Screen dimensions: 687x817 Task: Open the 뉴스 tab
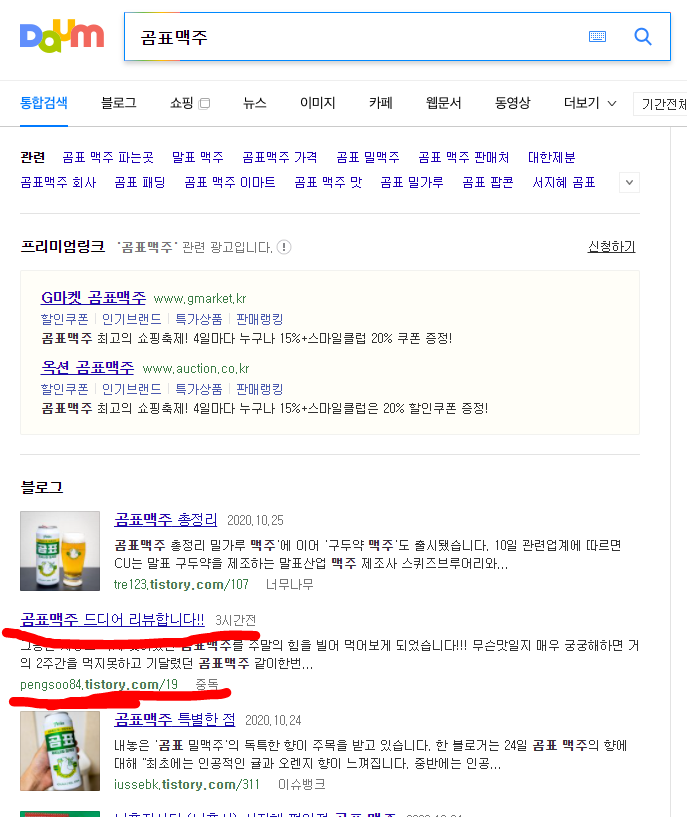point(255,103)
